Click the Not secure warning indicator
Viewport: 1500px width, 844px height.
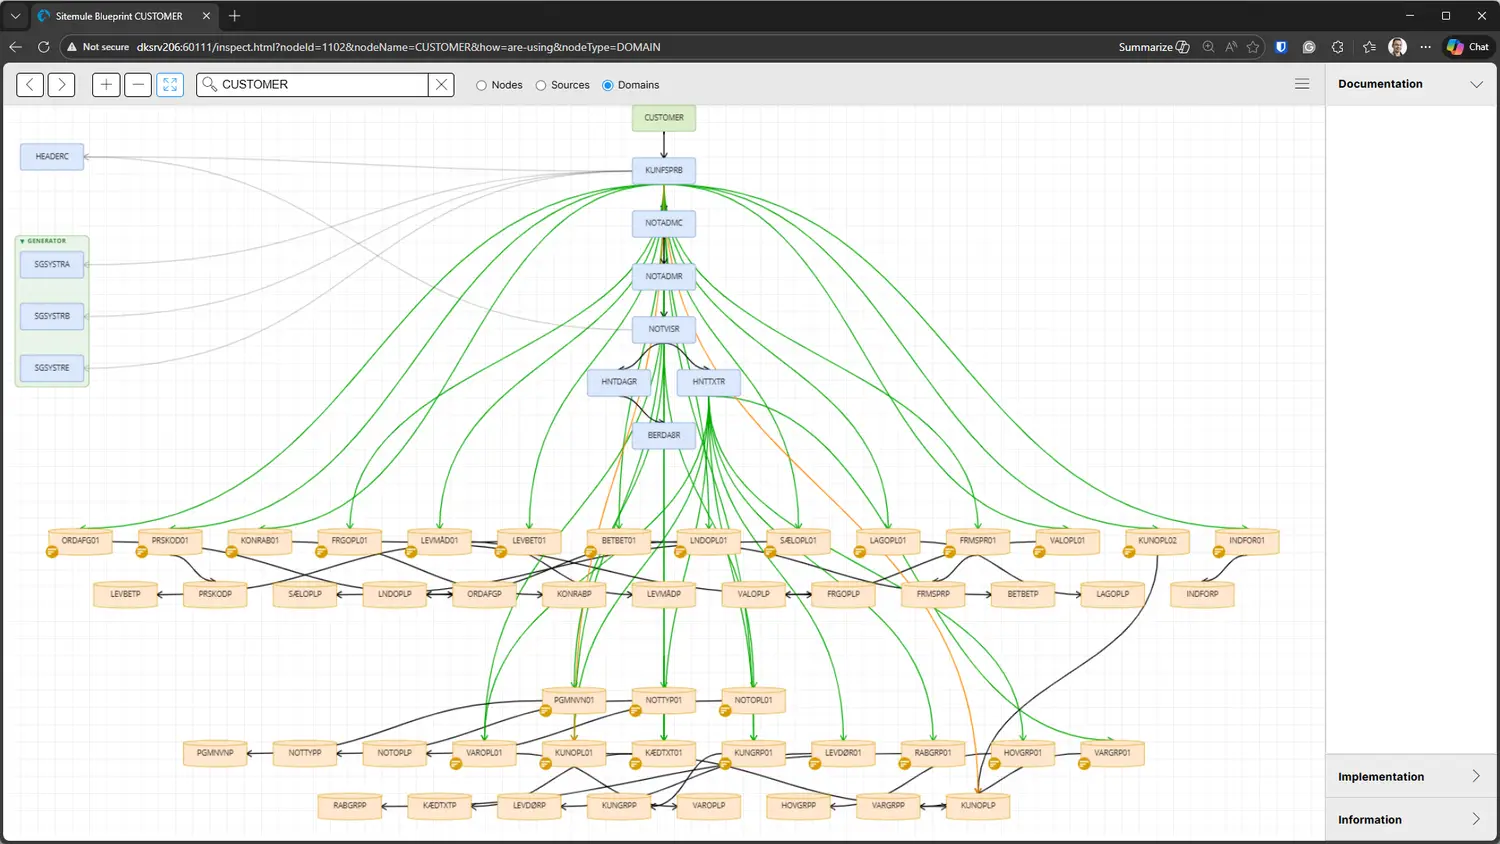[98, 47]
